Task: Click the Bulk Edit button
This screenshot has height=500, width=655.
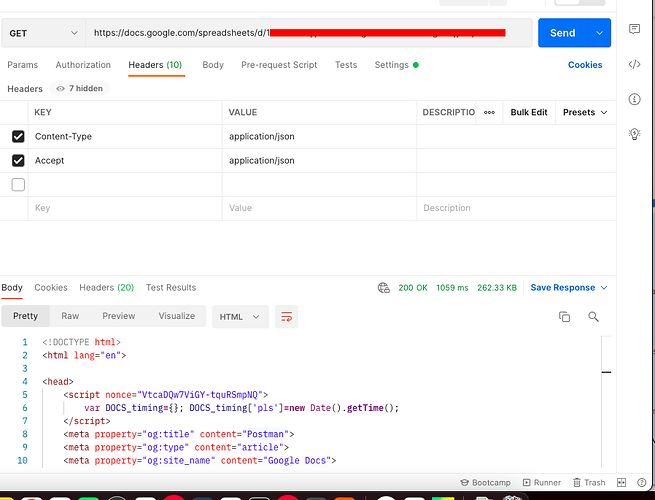Action: [529, 112]
